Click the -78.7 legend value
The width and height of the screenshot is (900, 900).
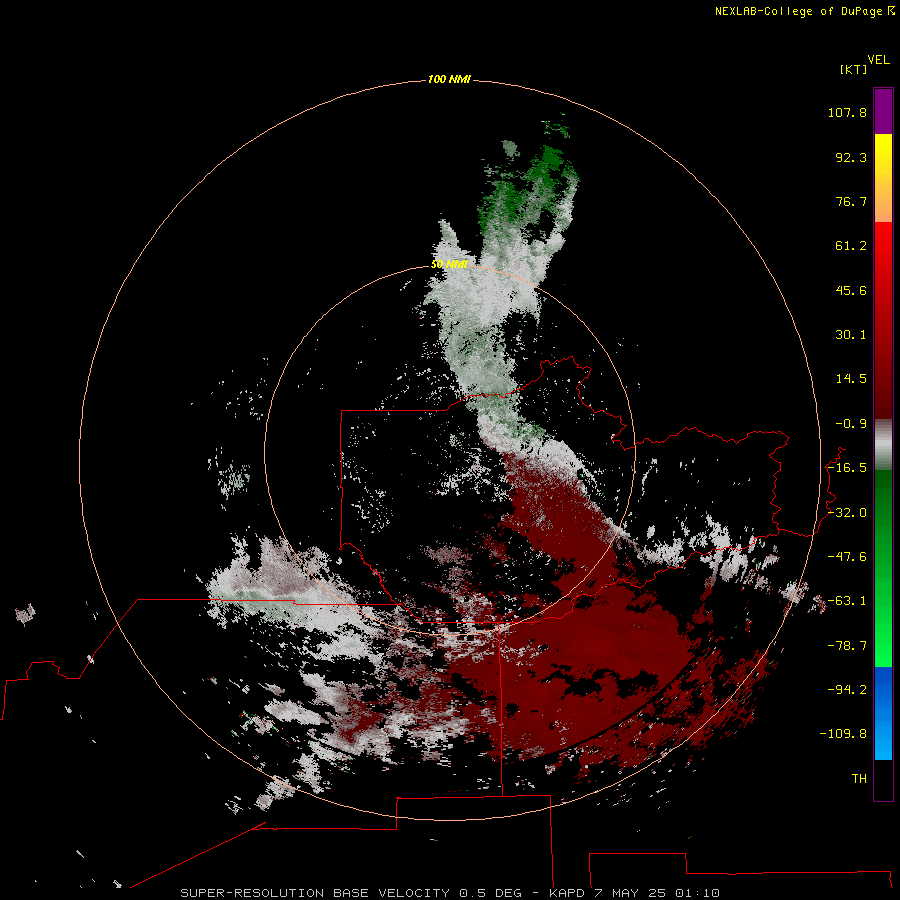(847, 646)
